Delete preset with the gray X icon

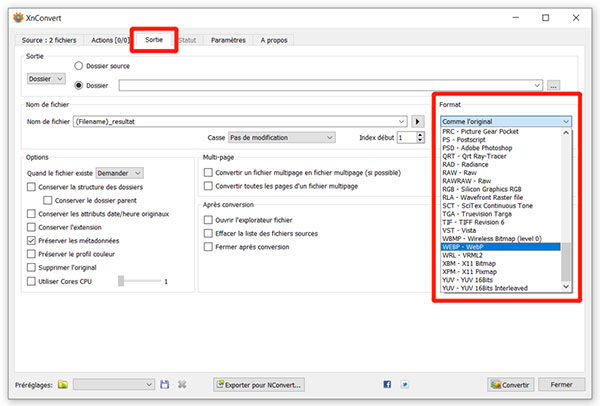(182, 385)
